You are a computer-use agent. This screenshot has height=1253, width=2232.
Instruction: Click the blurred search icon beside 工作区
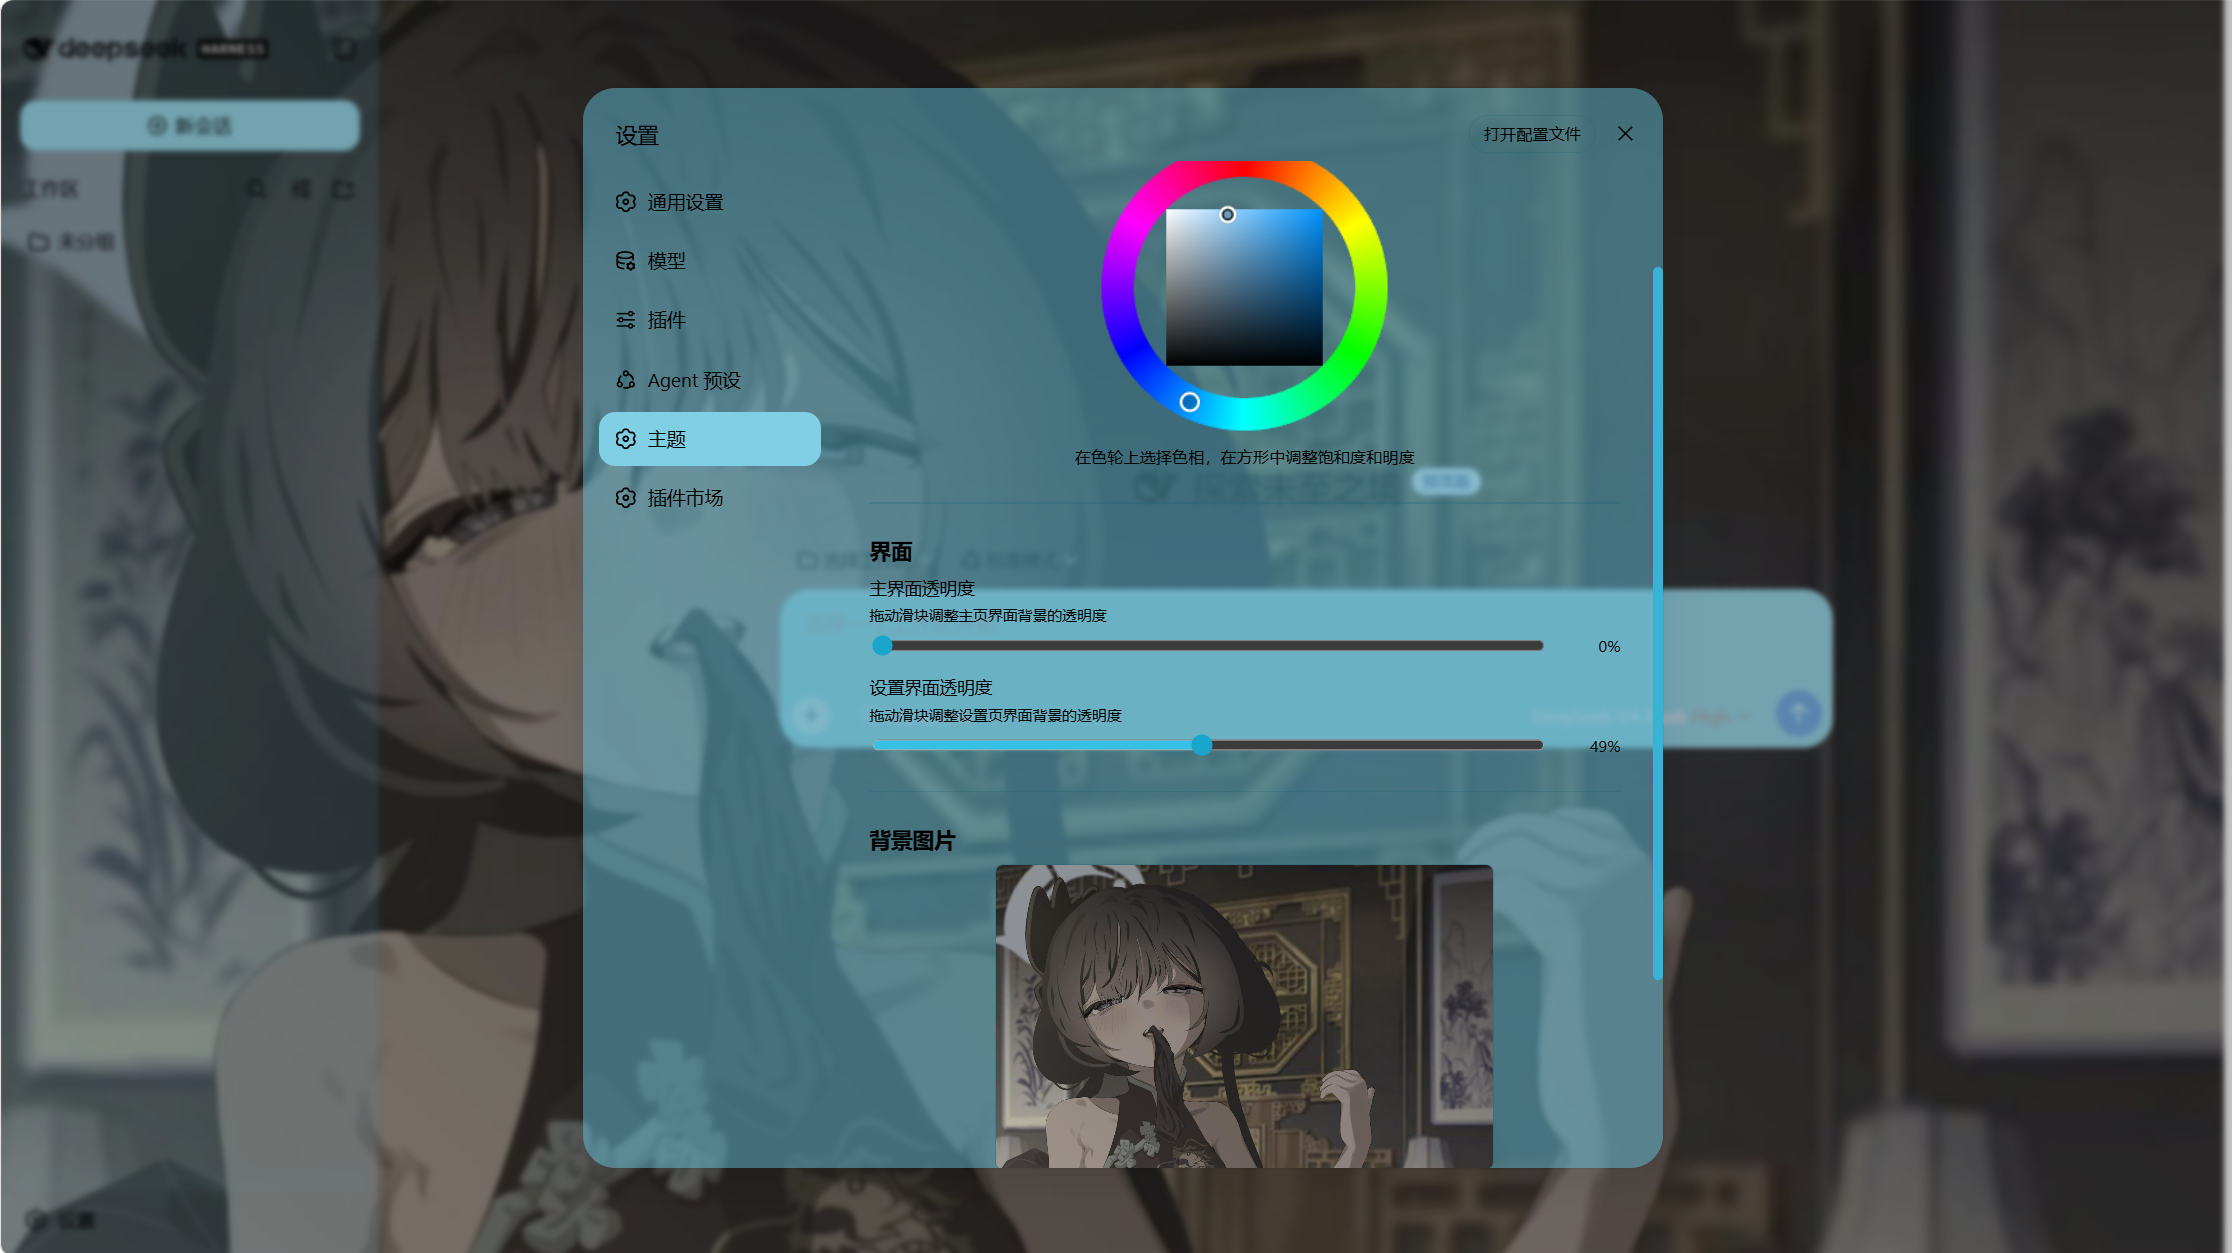tap(257, 188)
